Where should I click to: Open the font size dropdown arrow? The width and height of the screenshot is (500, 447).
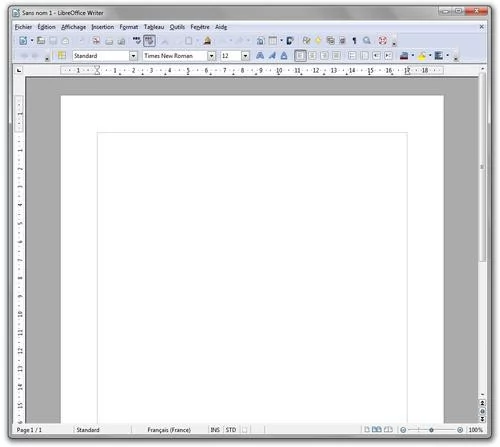point(245,56)
